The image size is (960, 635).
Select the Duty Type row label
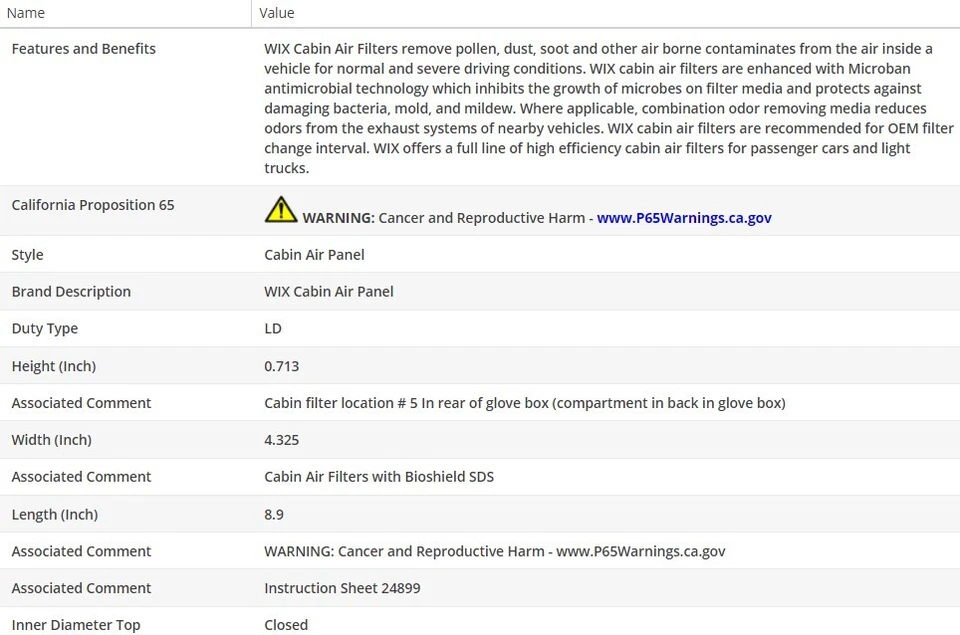point(45,329)
